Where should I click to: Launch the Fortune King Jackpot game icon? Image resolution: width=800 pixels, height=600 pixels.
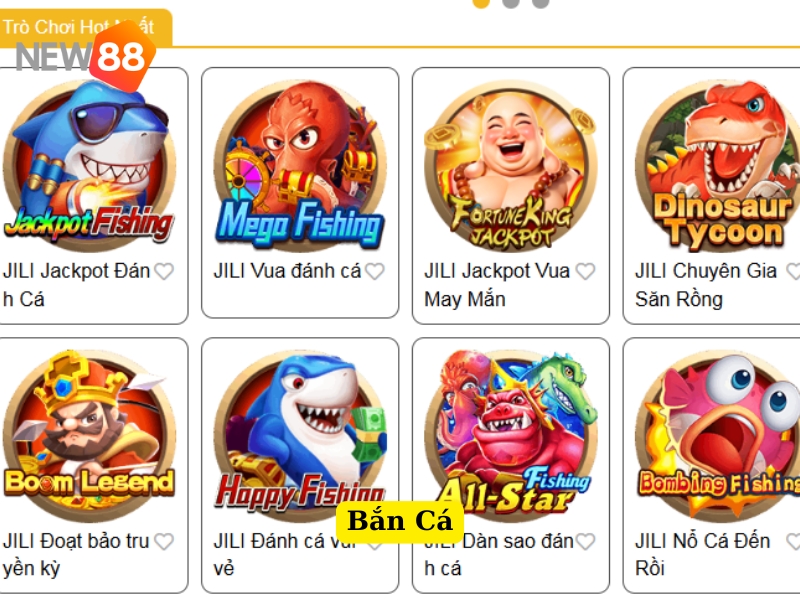(x=511, y=165)
